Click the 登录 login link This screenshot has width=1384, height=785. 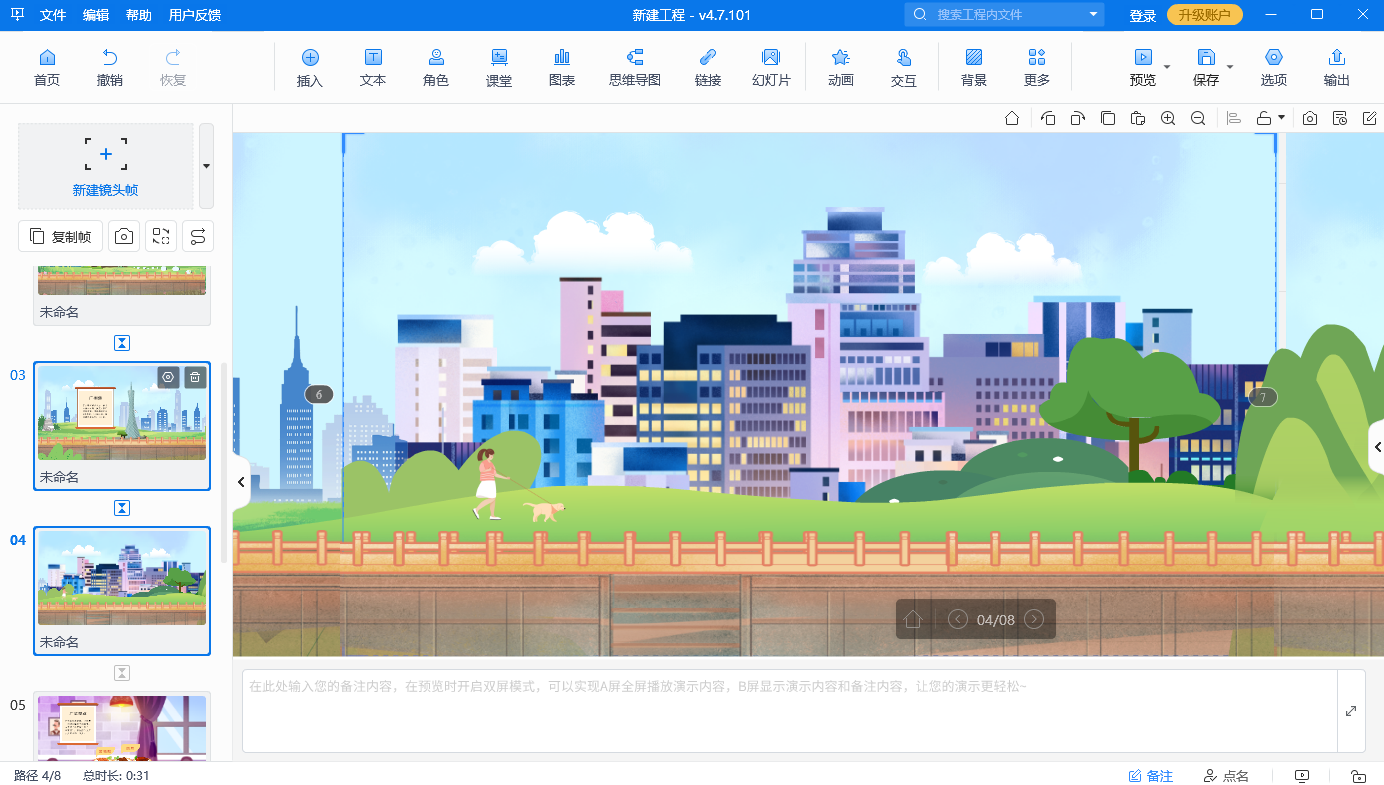[1143, 15]
